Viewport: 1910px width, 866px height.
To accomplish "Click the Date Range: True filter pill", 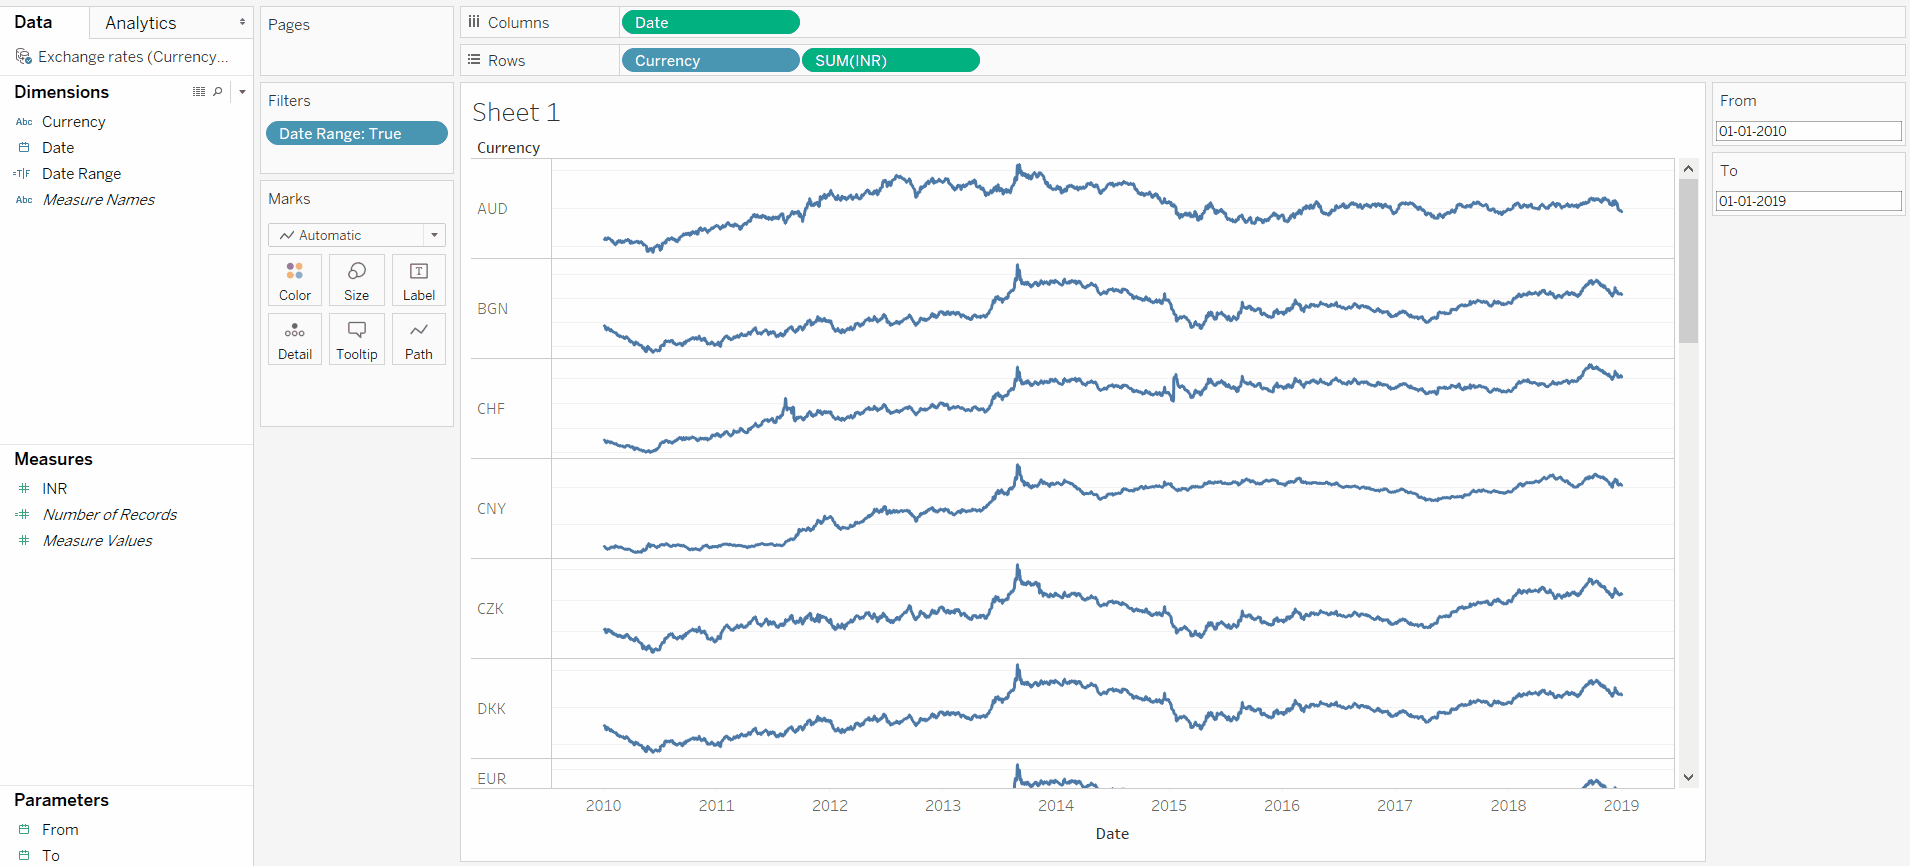I will 357,133.
